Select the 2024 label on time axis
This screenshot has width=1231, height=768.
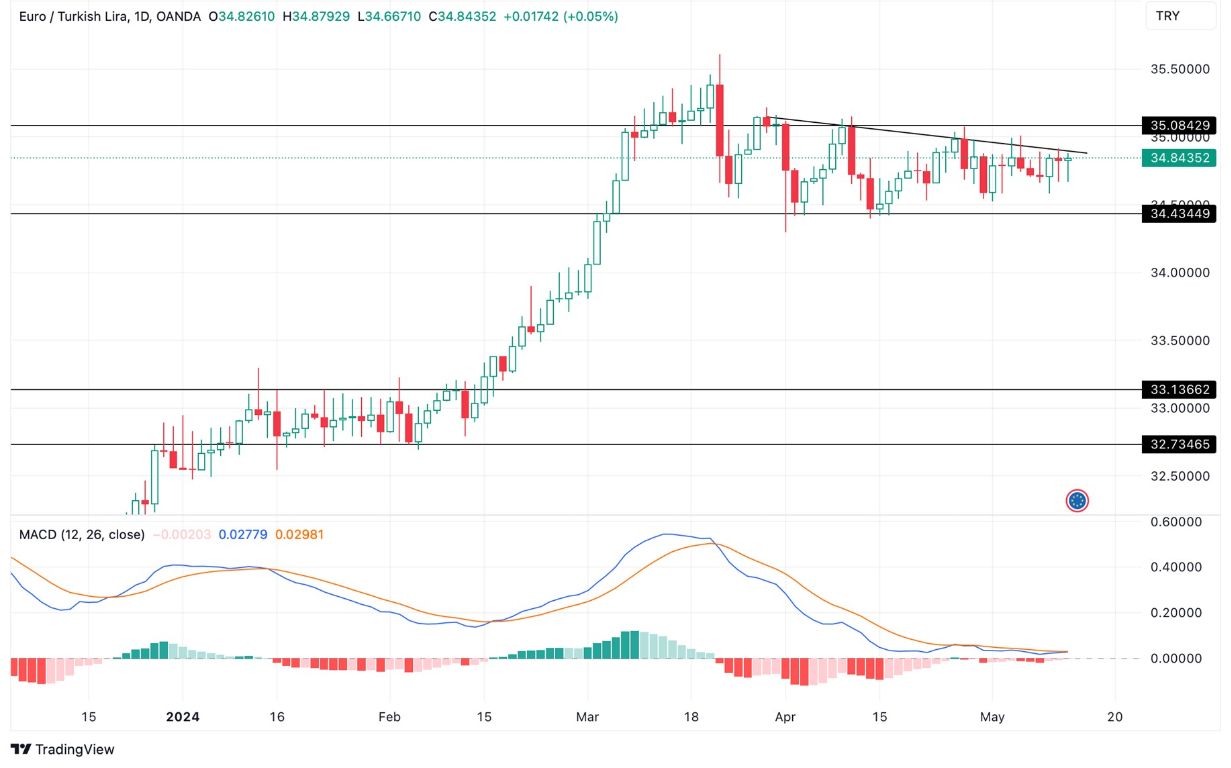pos(183,717)
